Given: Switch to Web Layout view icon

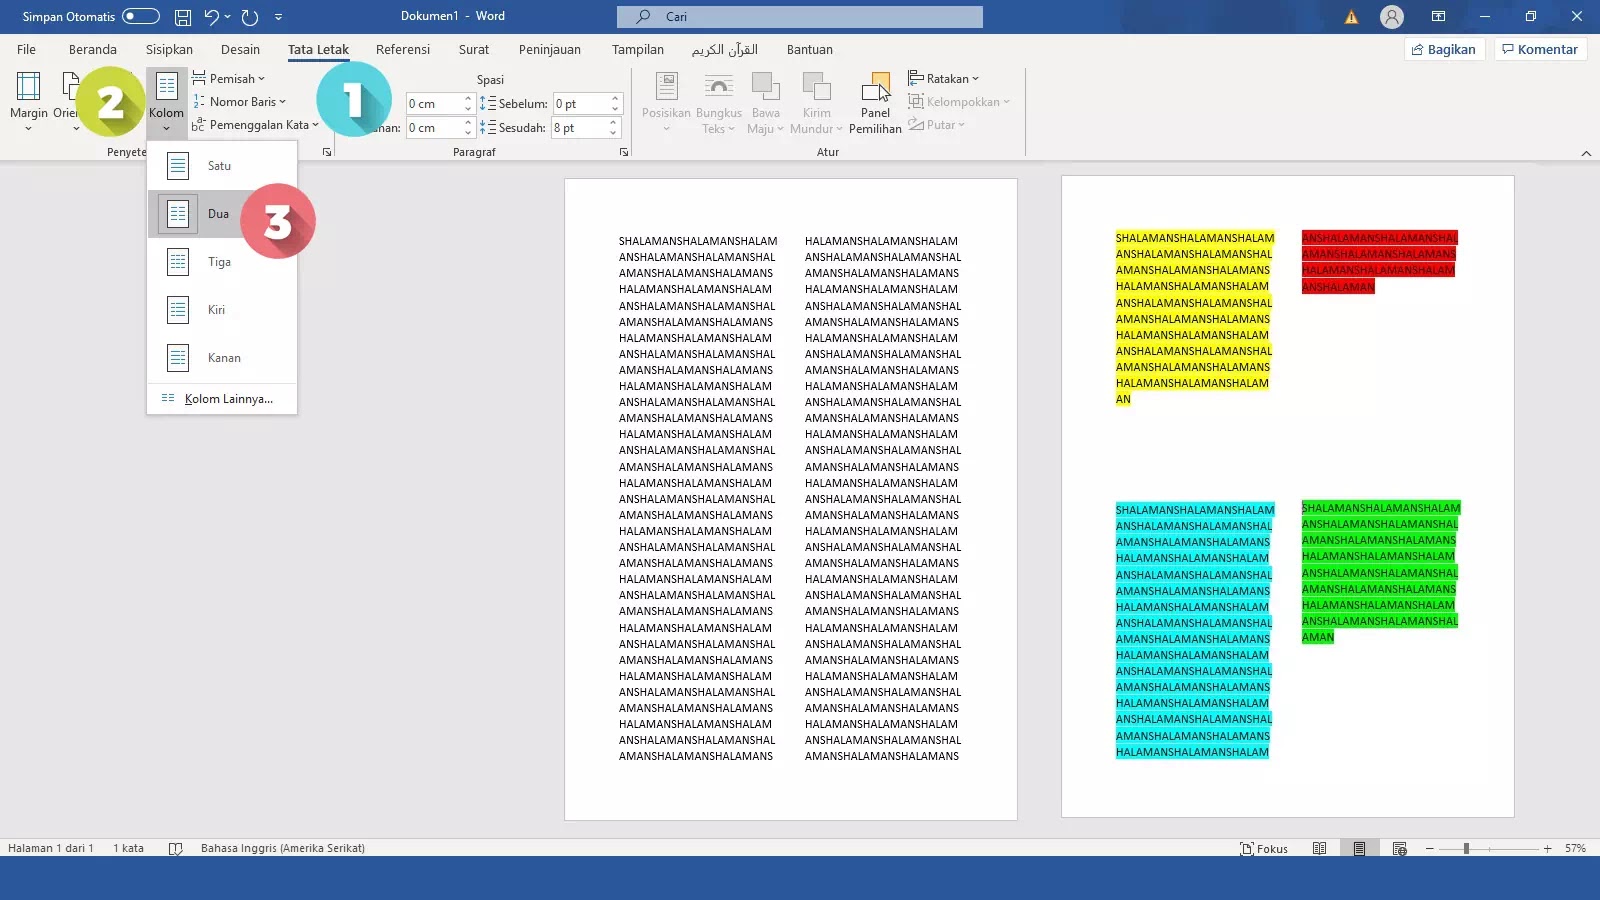Looking at the screenshot, I should pyautogui.click(x=1399, y=848).
